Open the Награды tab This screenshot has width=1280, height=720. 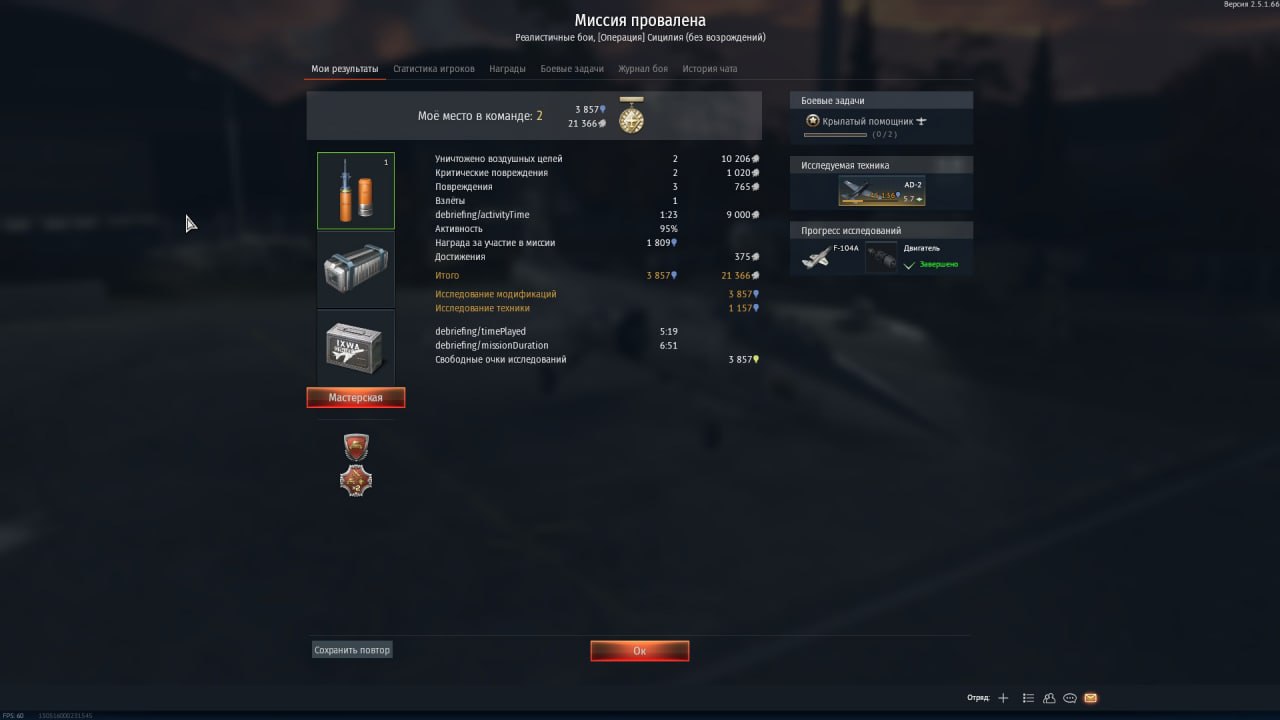coord(508,69)
